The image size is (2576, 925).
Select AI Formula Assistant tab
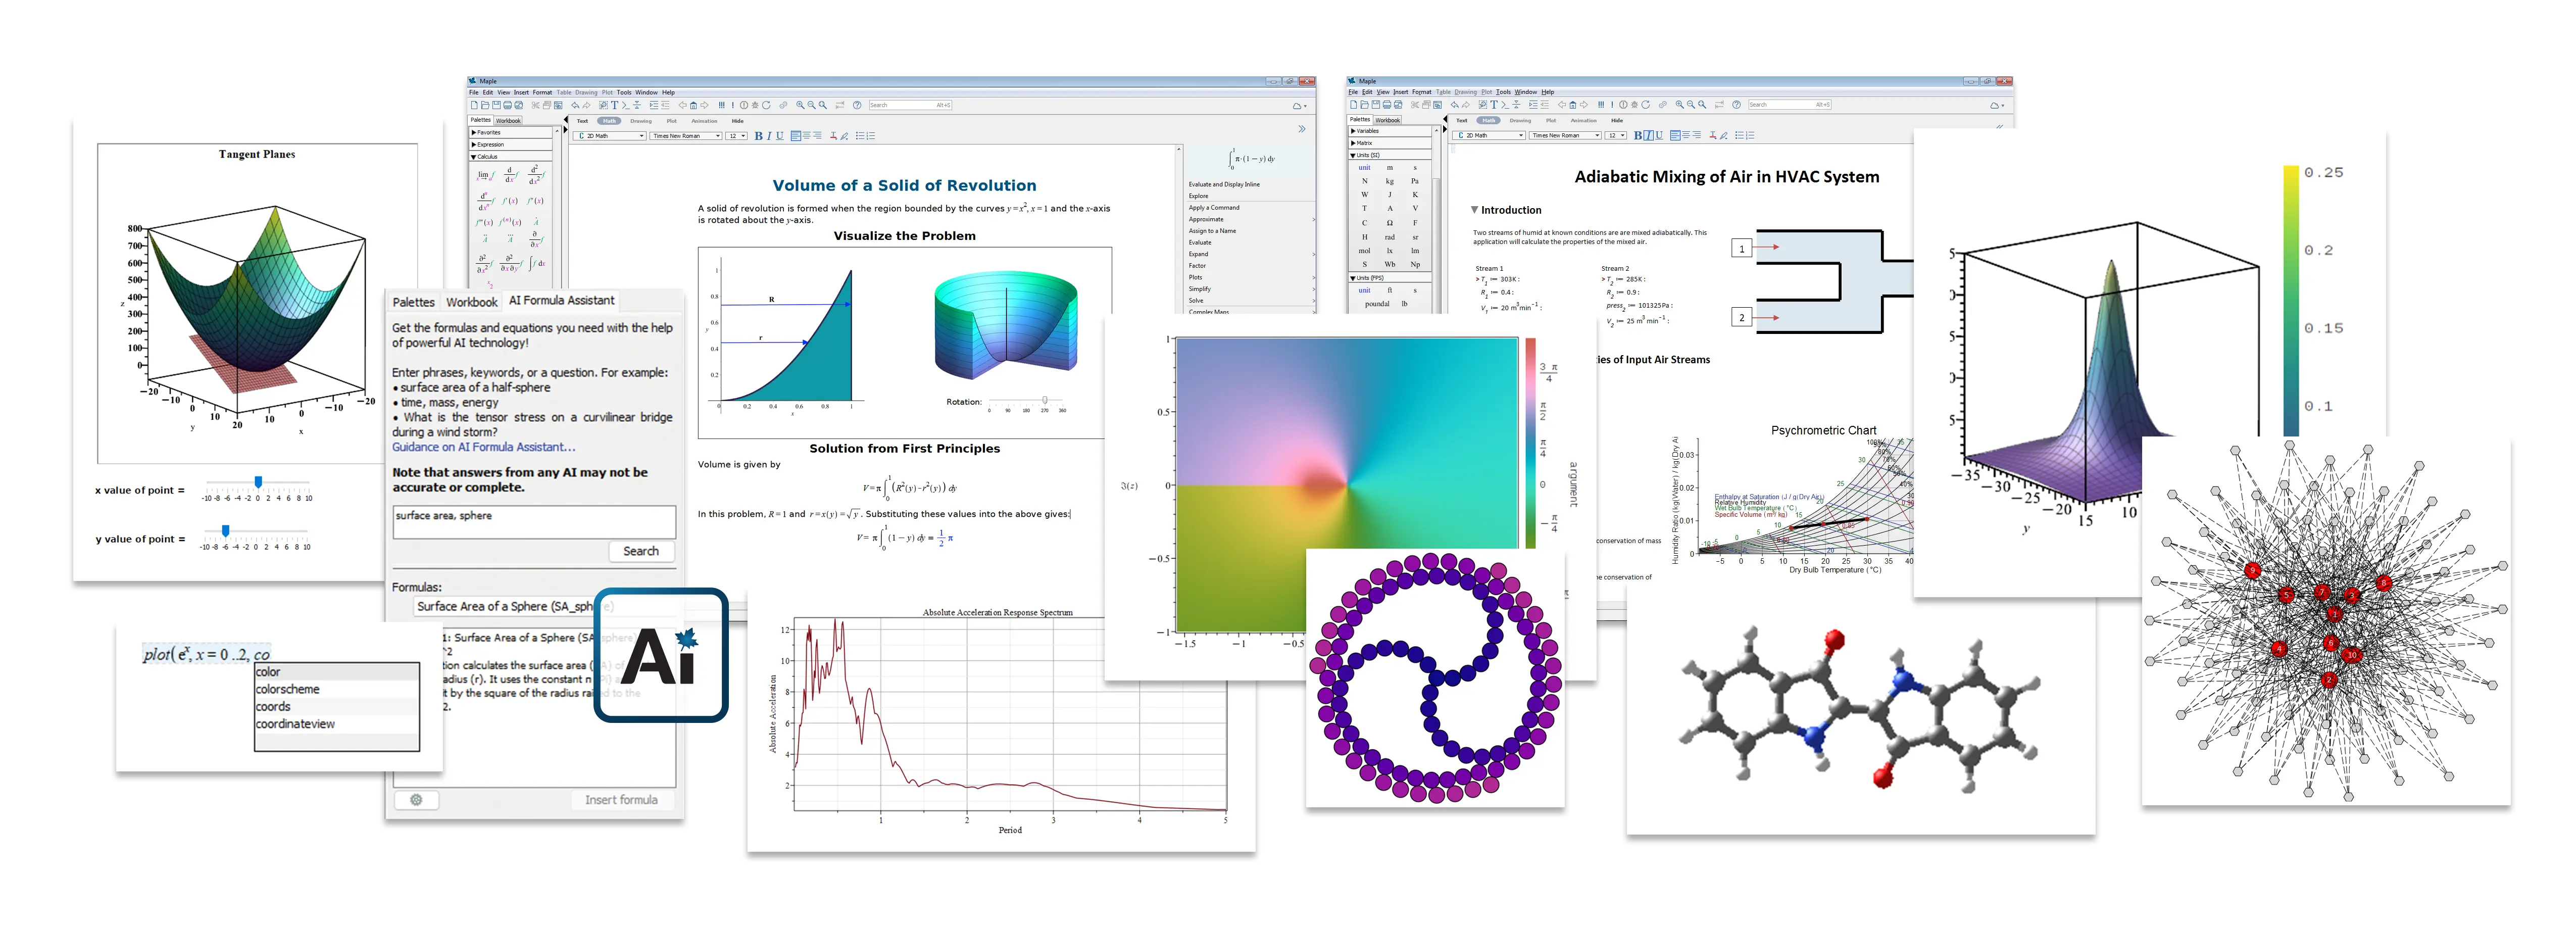pyautogui.click(x=561, y=300)
